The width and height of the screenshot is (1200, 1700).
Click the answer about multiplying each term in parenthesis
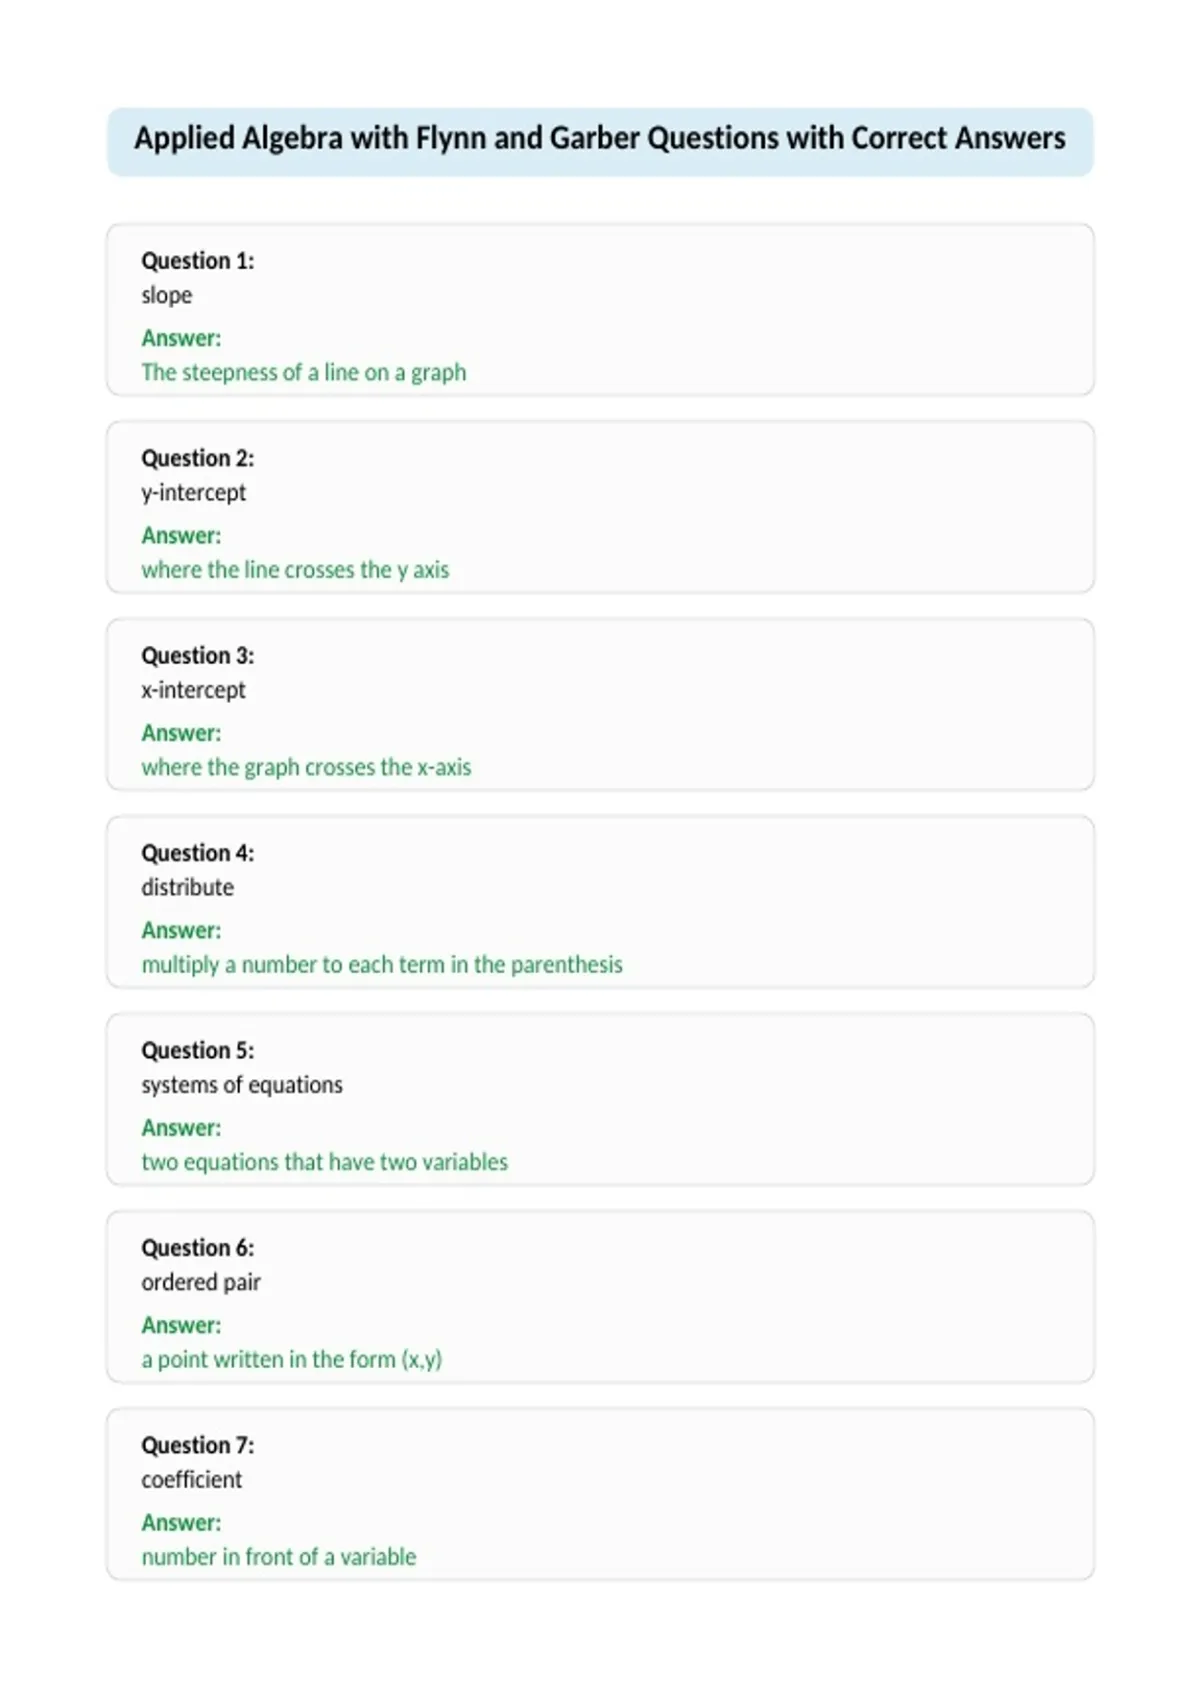coord(382,965)
